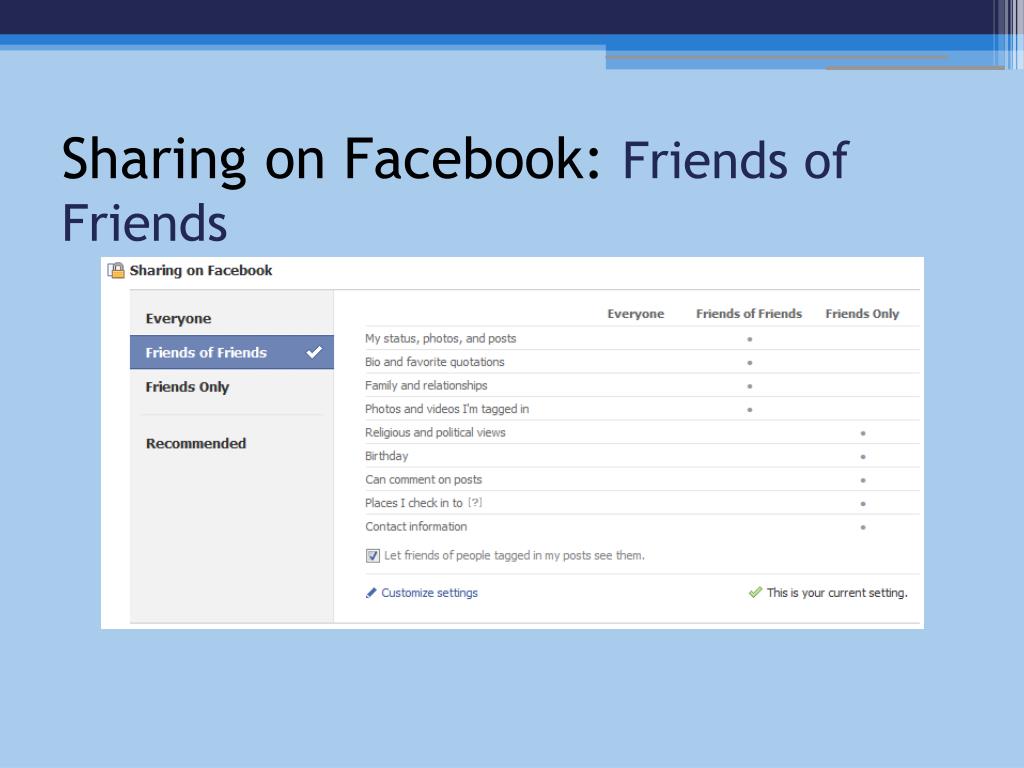The image size is (1024, 768).
Task: Open the [?] help for Places I check in to
Action: pyautogui.click(x=475, y=503)
